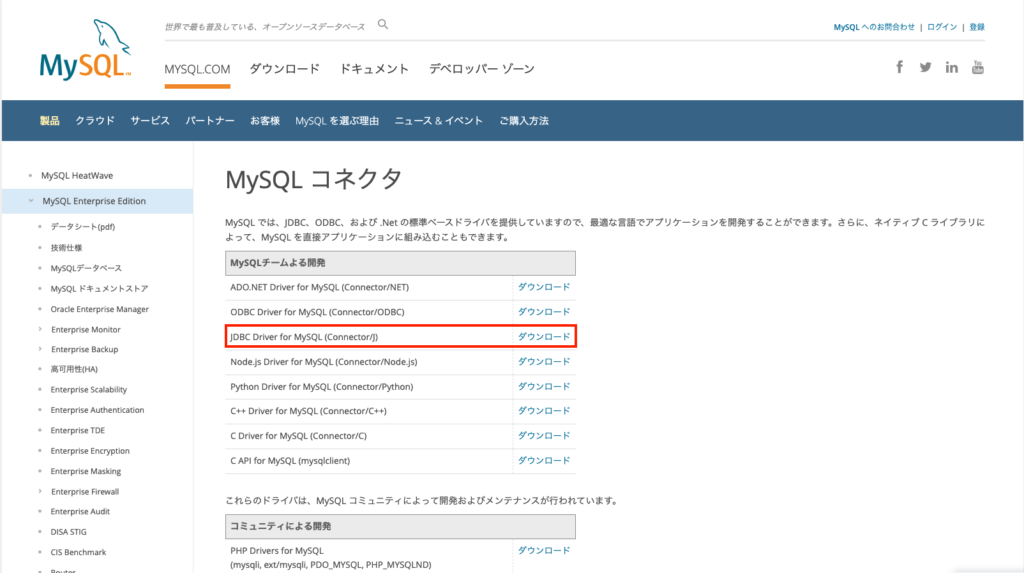Select the デベロッパー ゾーン tab

tap(482, 69)
